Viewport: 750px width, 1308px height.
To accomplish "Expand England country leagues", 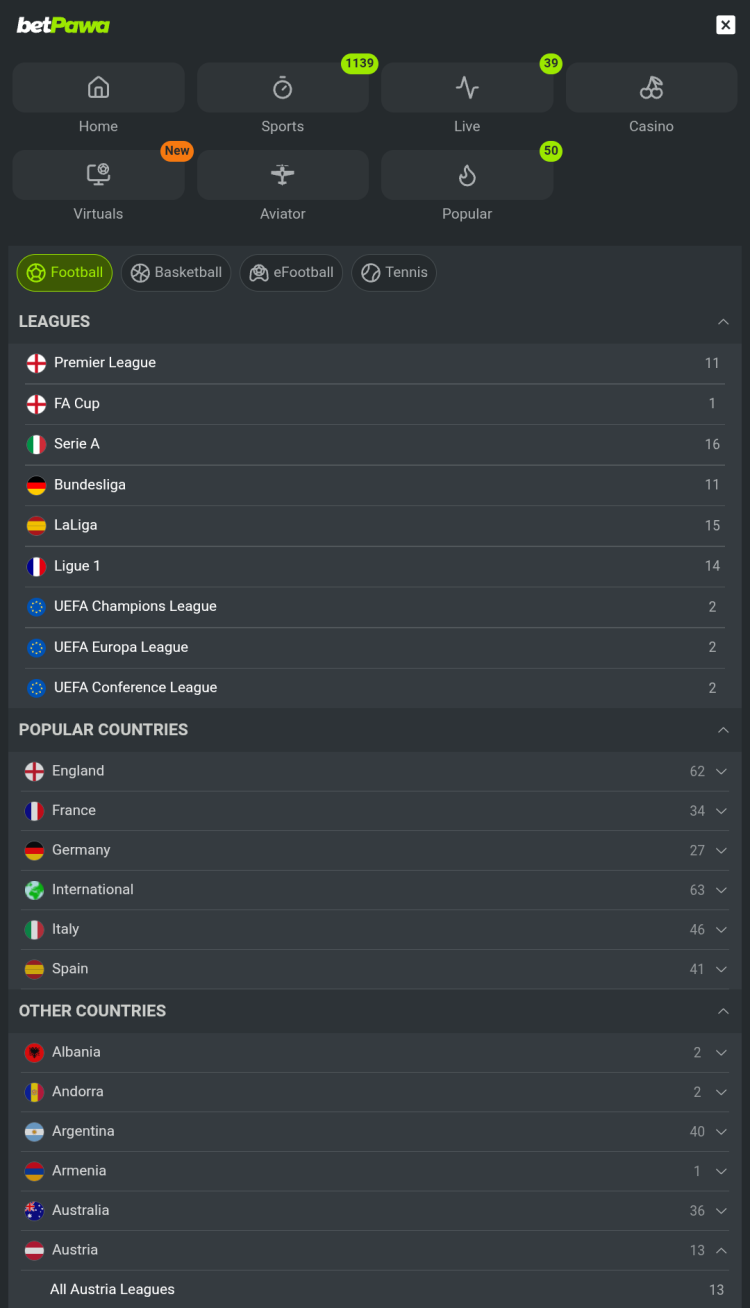I will point(721,771).
